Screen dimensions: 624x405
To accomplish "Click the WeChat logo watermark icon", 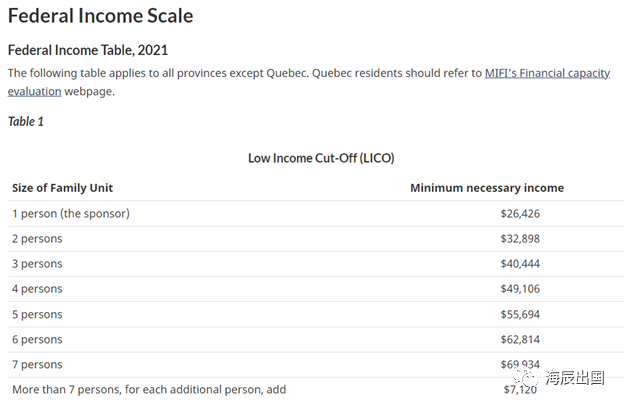I will tap(525, 376).
